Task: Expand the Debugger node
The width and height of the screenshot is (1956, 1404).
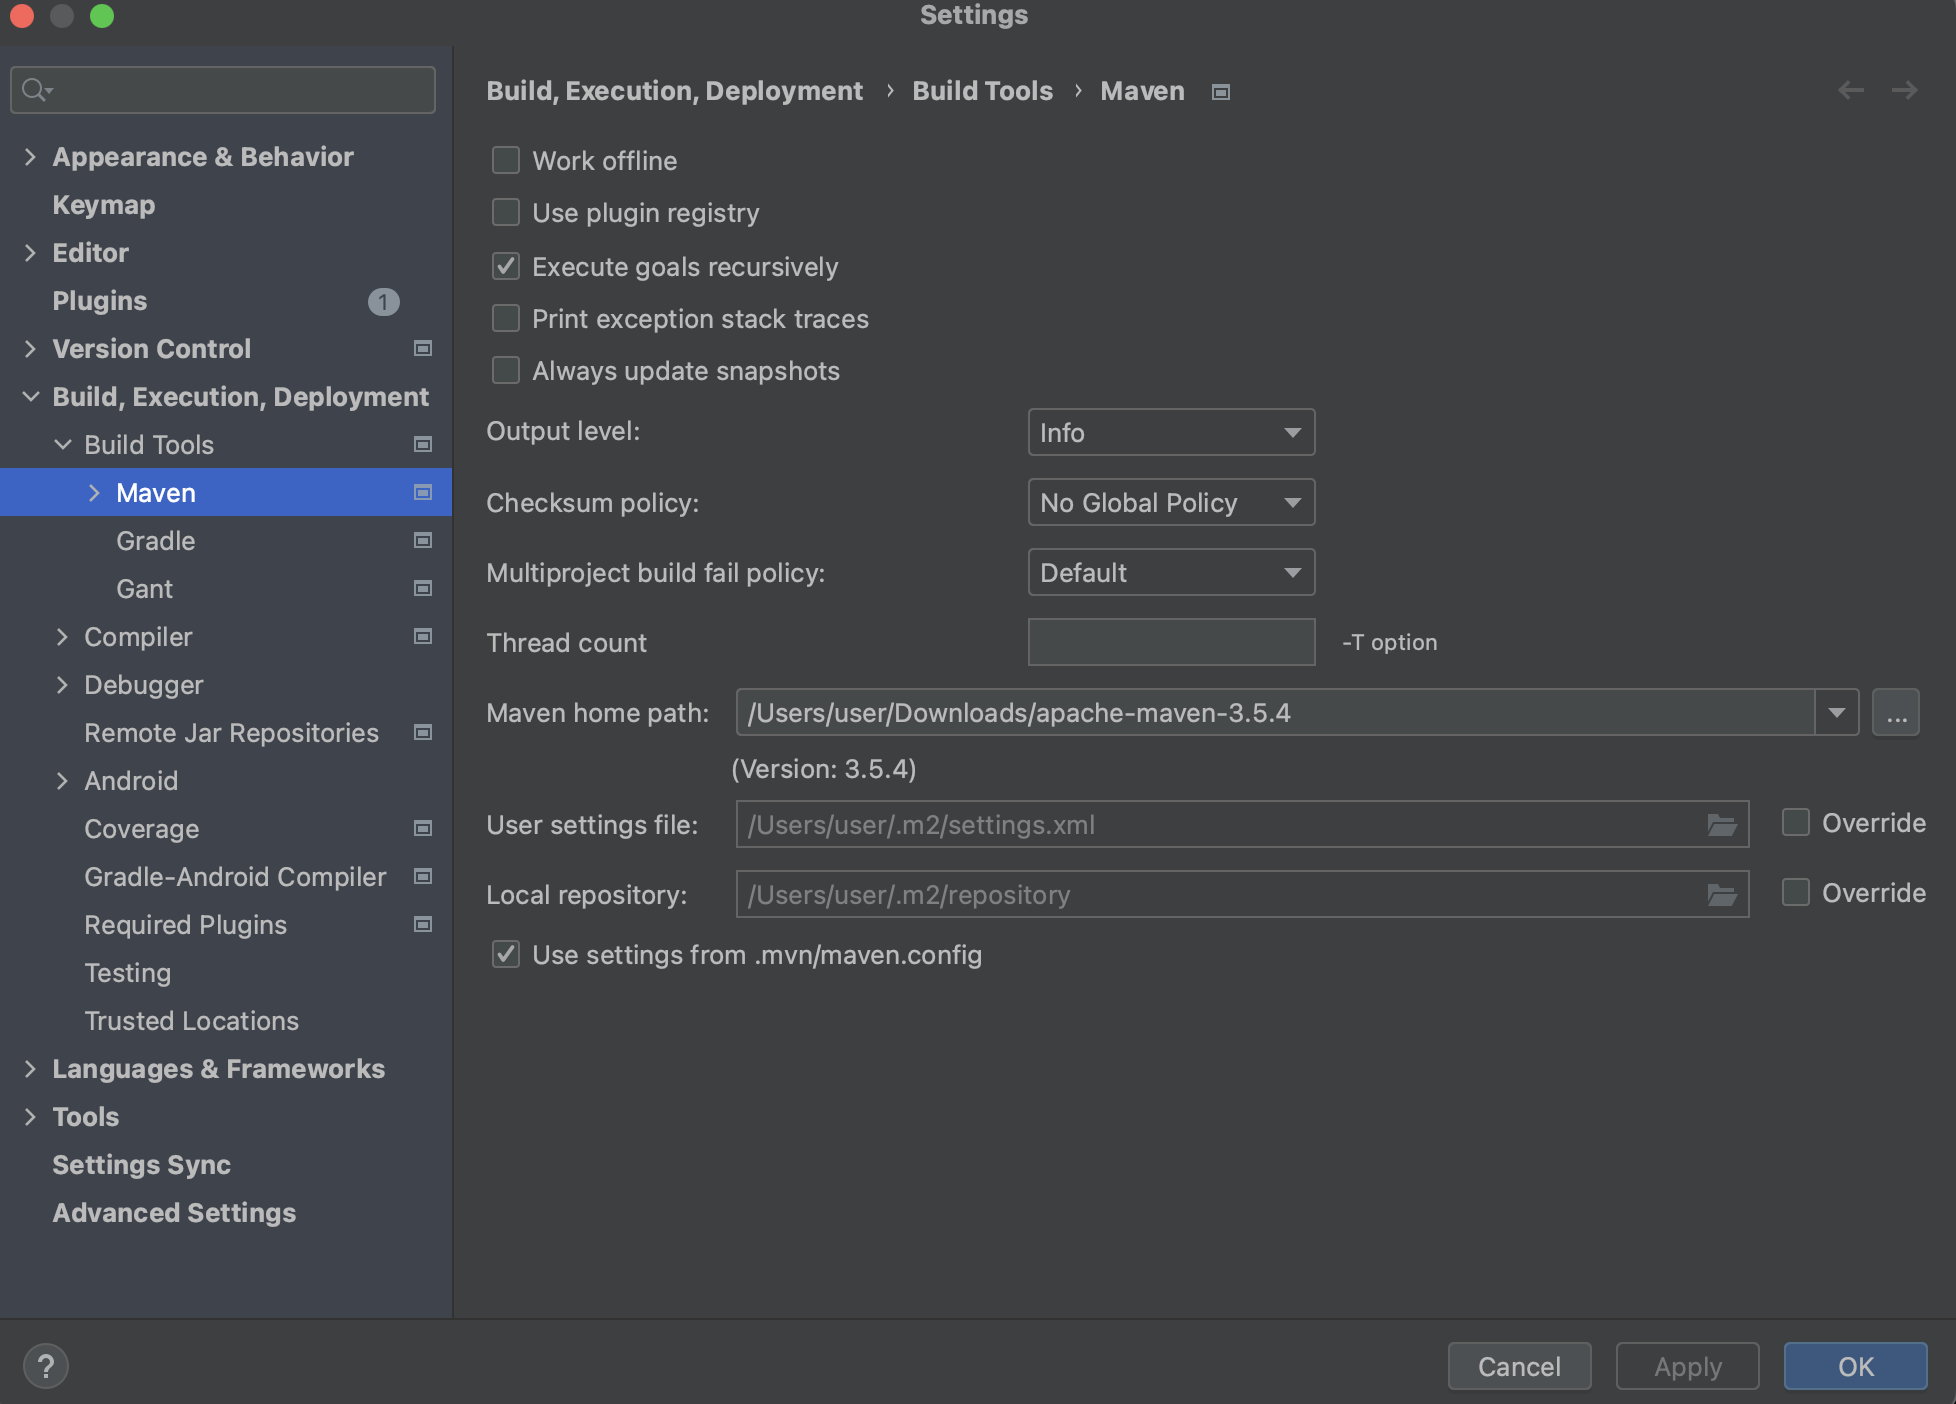Action: [62, 685]
